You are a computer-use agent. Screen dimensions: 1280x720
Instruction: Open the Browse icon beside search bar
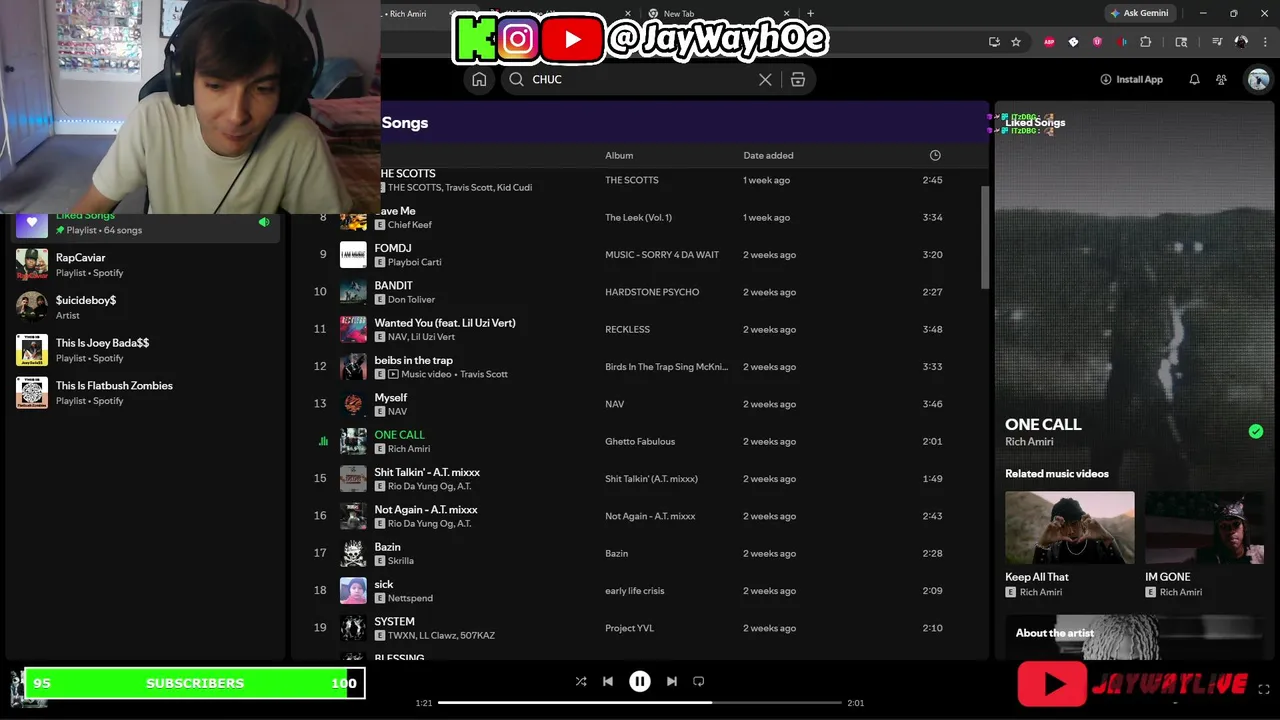point(798,79)
